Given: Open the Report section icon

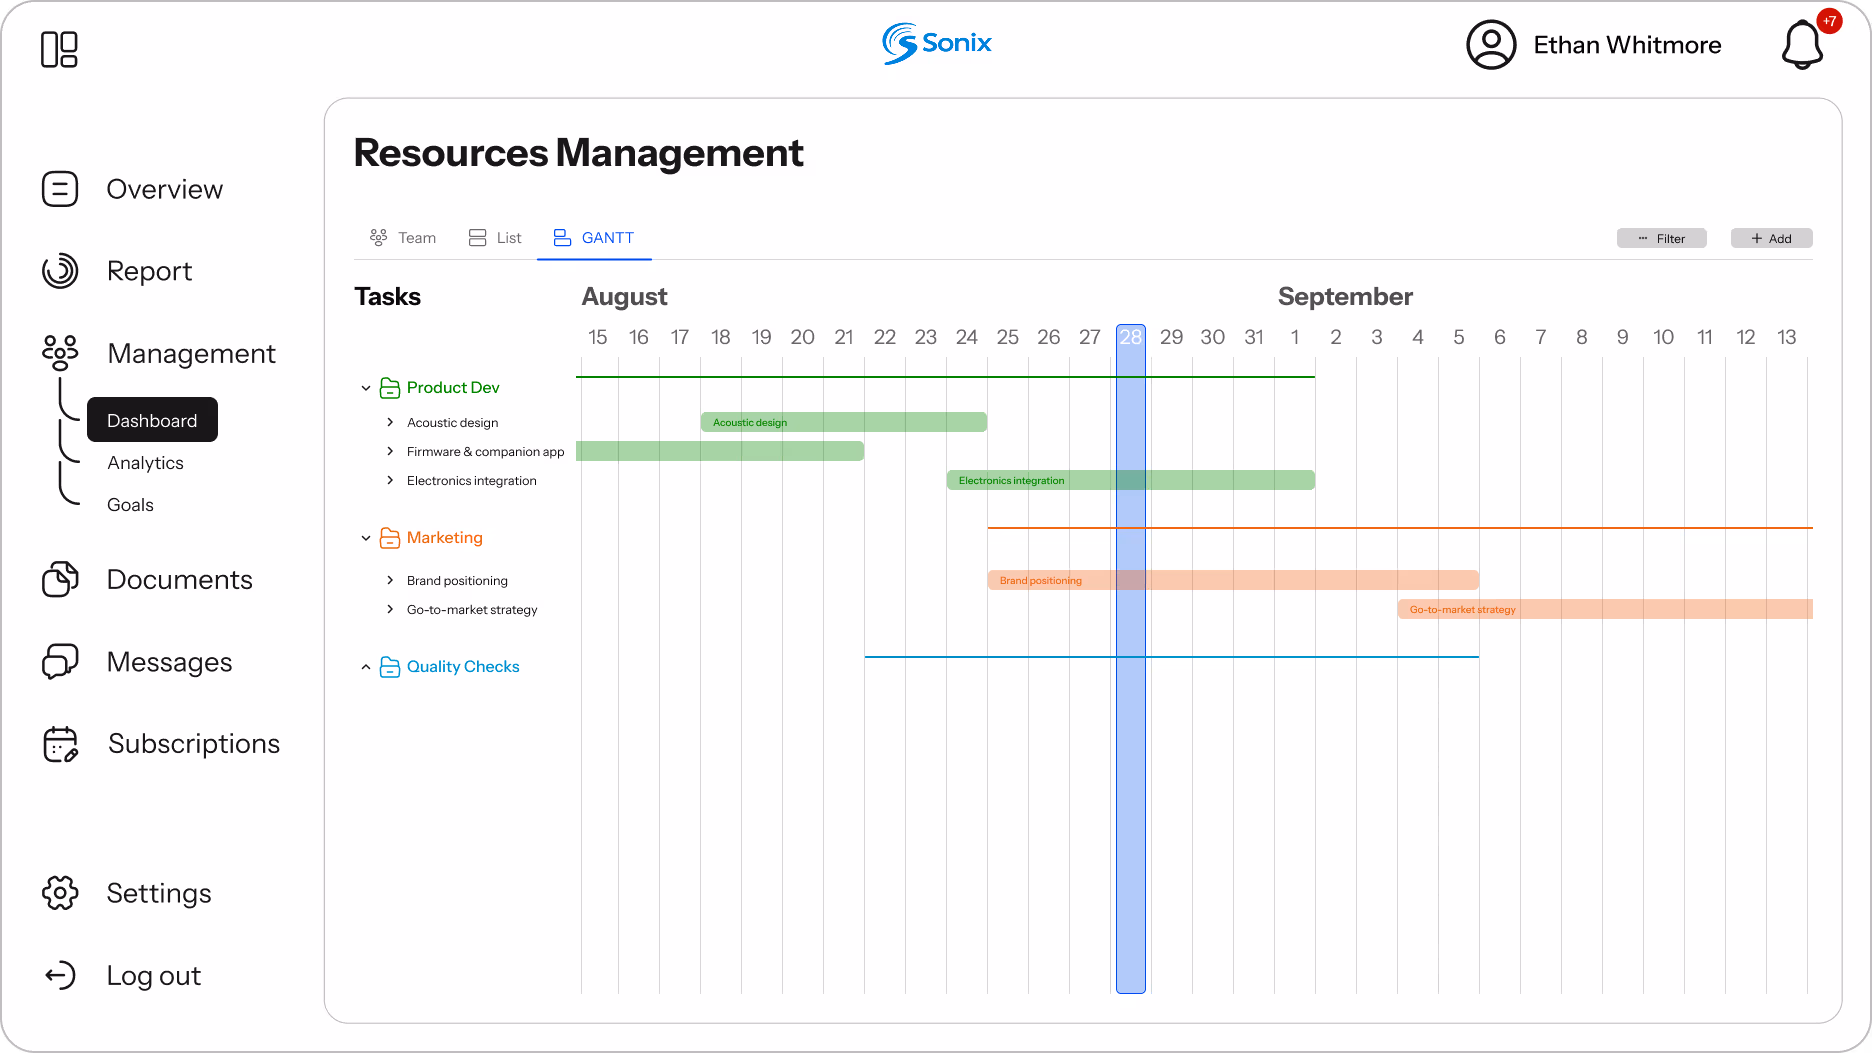Looking at the screenshot, I should pyautogui.click(x=60, y=271).
